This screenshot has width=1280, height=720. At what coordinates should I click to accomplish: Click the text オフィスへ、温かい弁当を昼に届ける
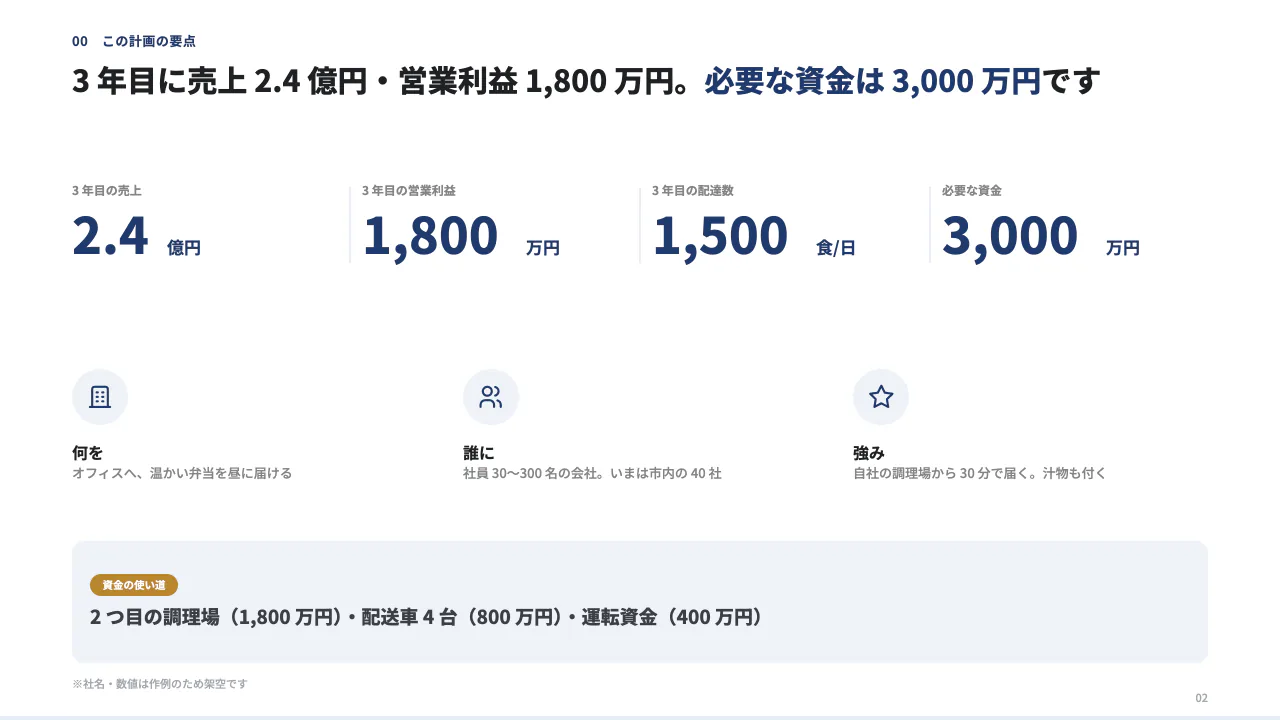click(182, 473)
